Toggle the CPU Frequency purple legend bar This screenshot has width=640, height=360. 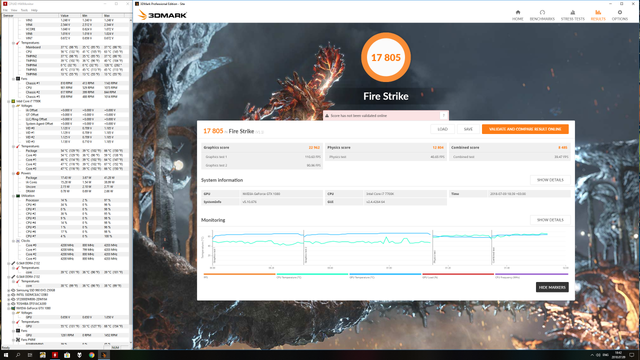click(x=531, y=274)
